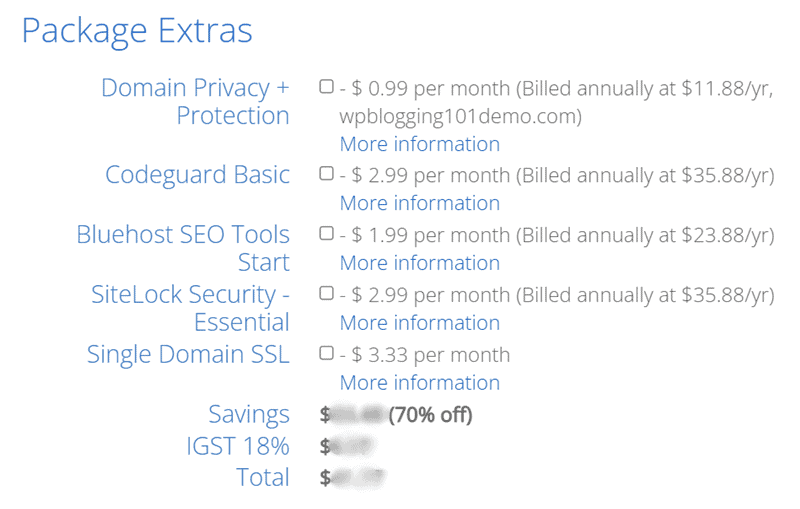
Task: Click the SiteLock Security - Essential label
Action: point(190,308)
